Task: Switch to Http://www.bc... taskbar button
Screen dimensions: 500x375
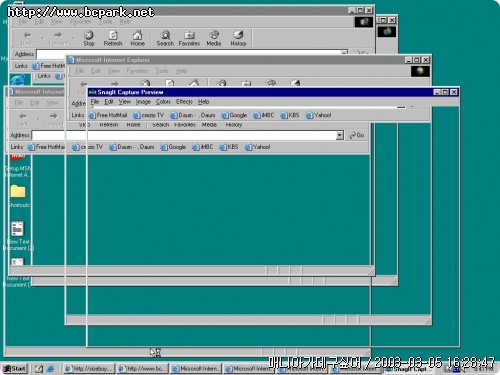Action: 143,369
